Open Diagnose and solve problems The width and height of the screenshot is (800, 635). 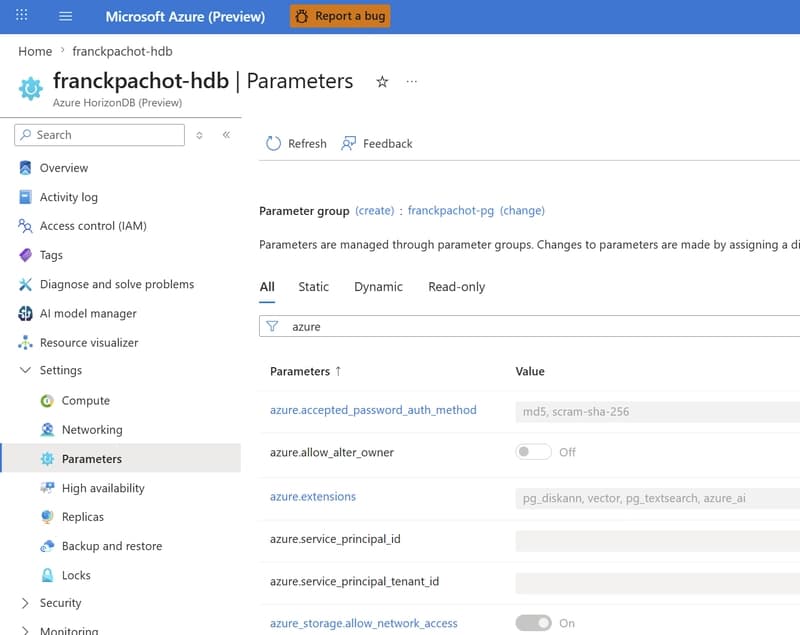click(x=117, y=284)
